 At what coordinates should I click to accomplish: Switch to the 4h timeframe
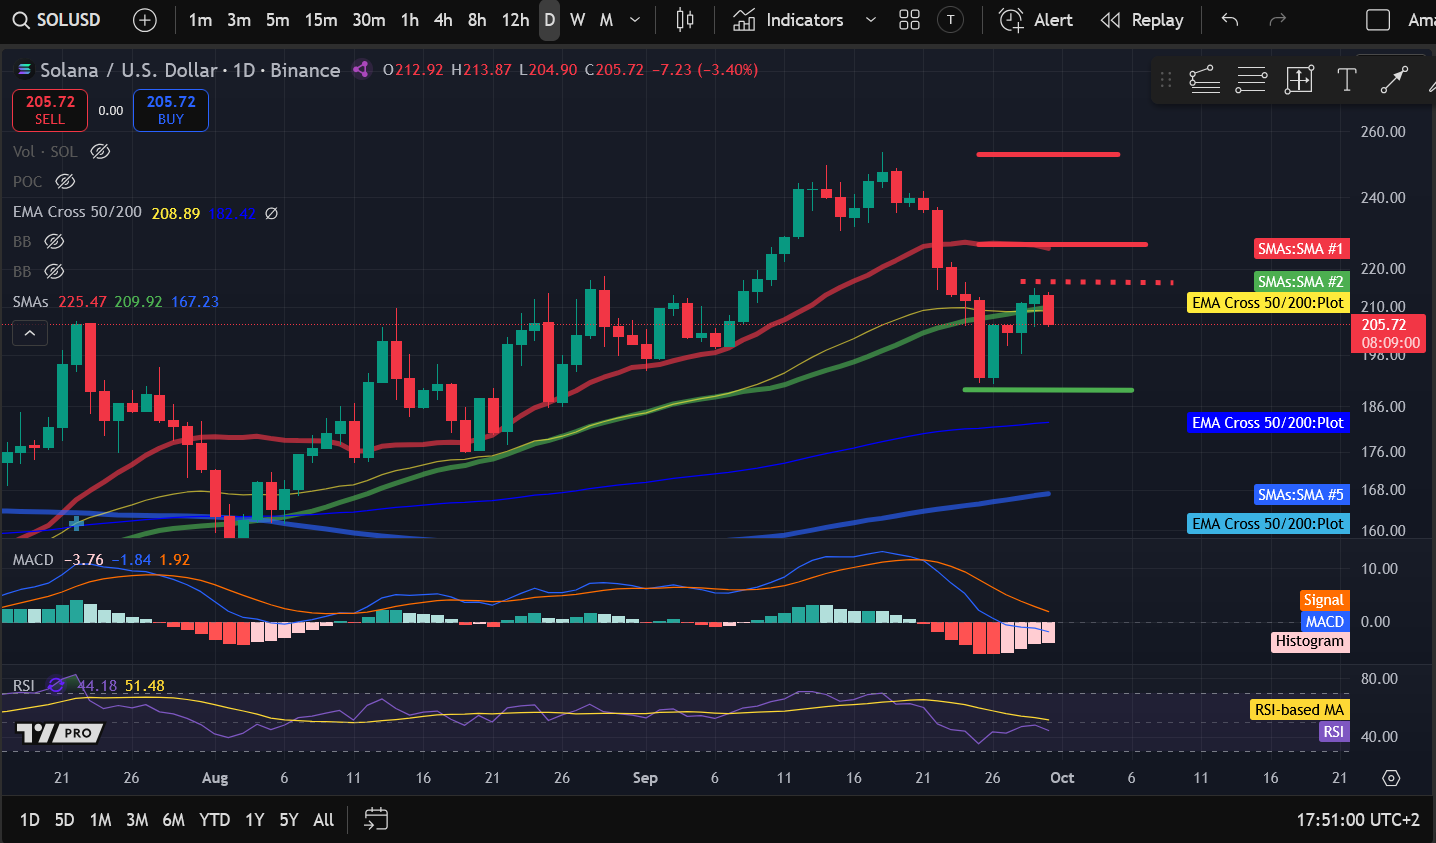click(x=443, y=20)
